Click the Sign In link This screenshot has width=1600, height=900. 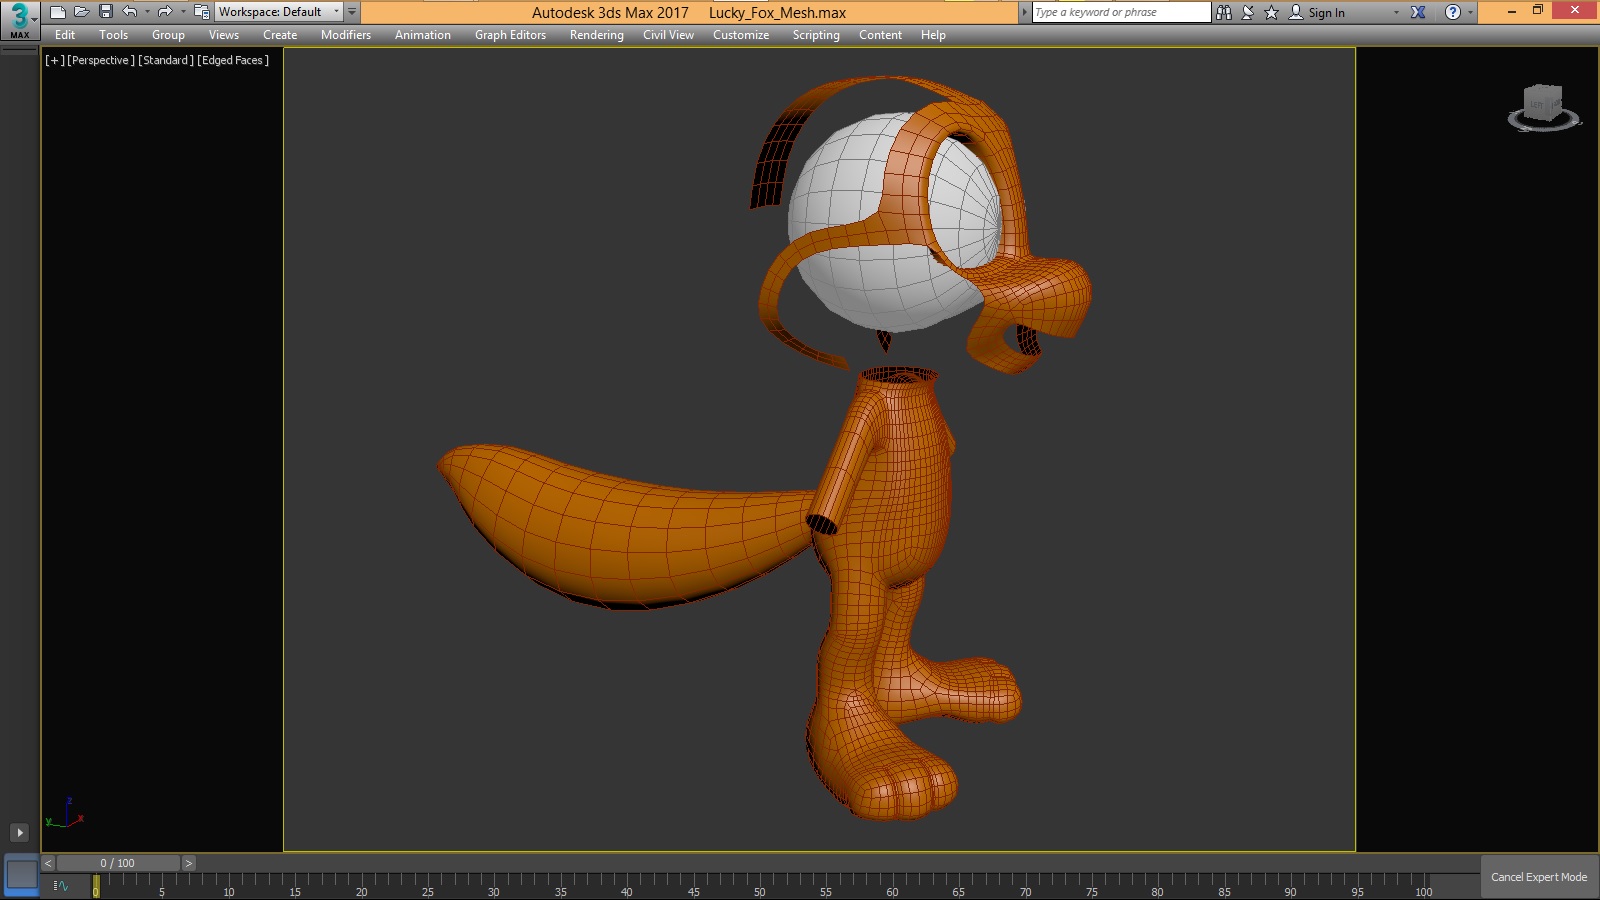click(1326, 13)
